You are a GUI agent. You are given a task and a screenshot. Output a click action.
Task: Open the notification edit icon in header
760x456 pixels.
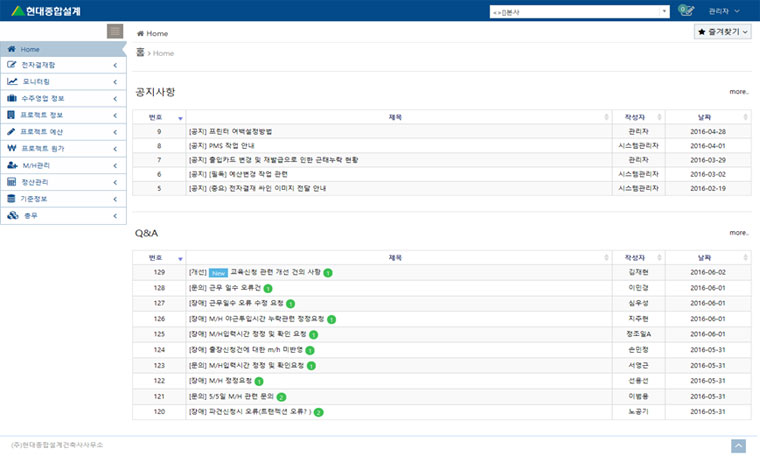[x=686, y=10]
